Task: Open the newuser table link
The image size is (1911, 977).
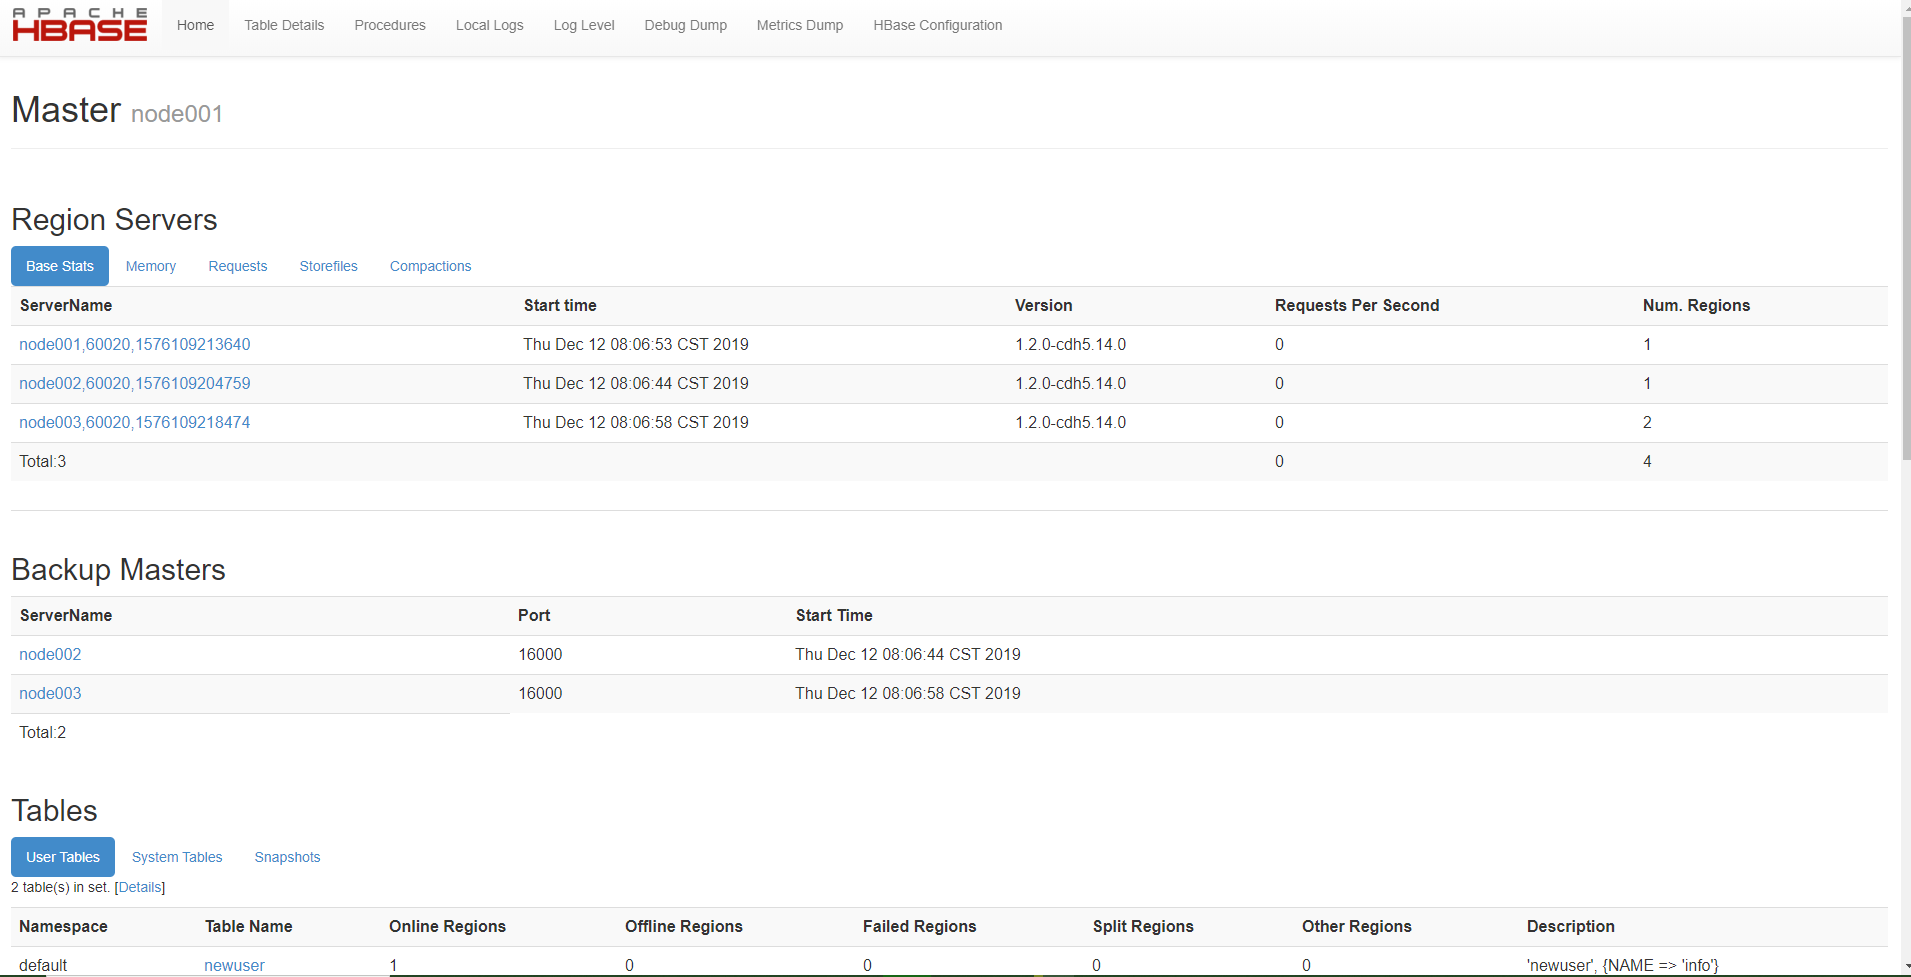Action: (x=235, y=965)
